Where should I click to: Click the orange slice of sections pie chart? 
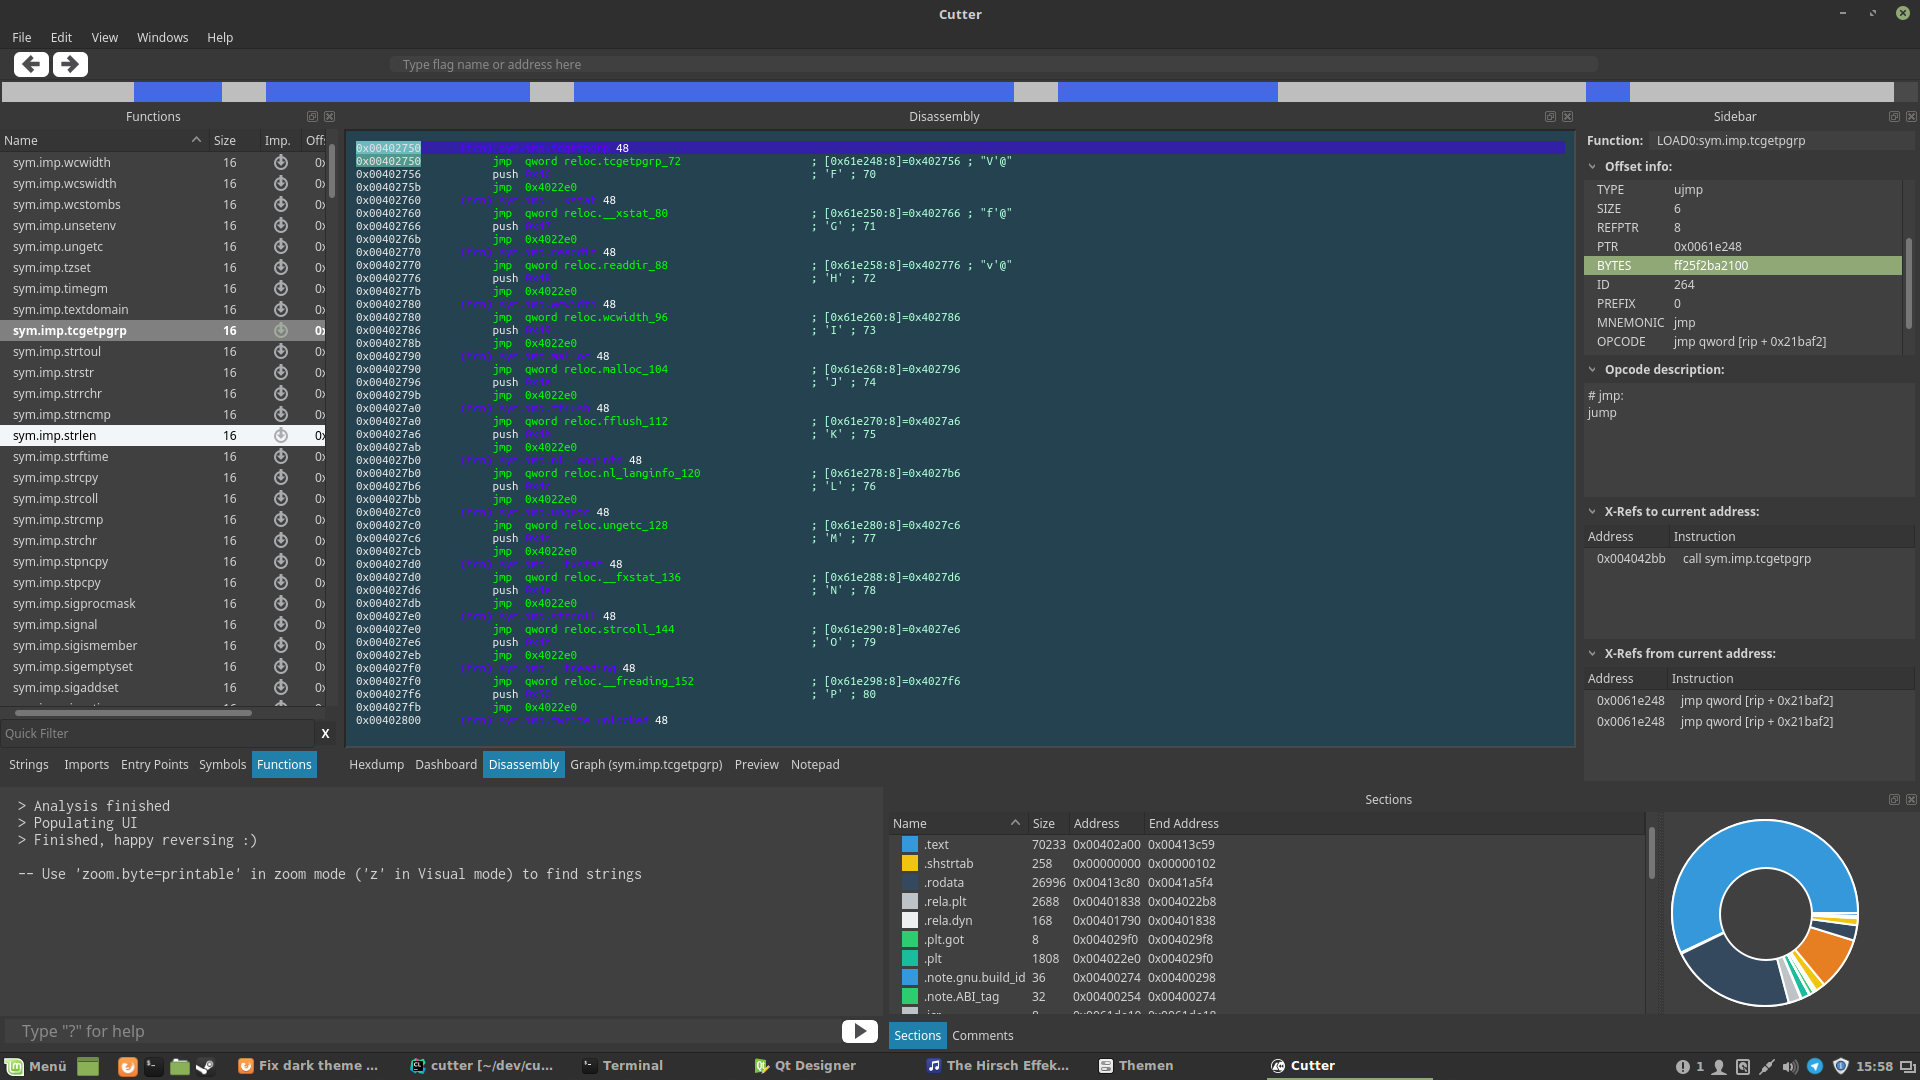[x=1826, y=954]
